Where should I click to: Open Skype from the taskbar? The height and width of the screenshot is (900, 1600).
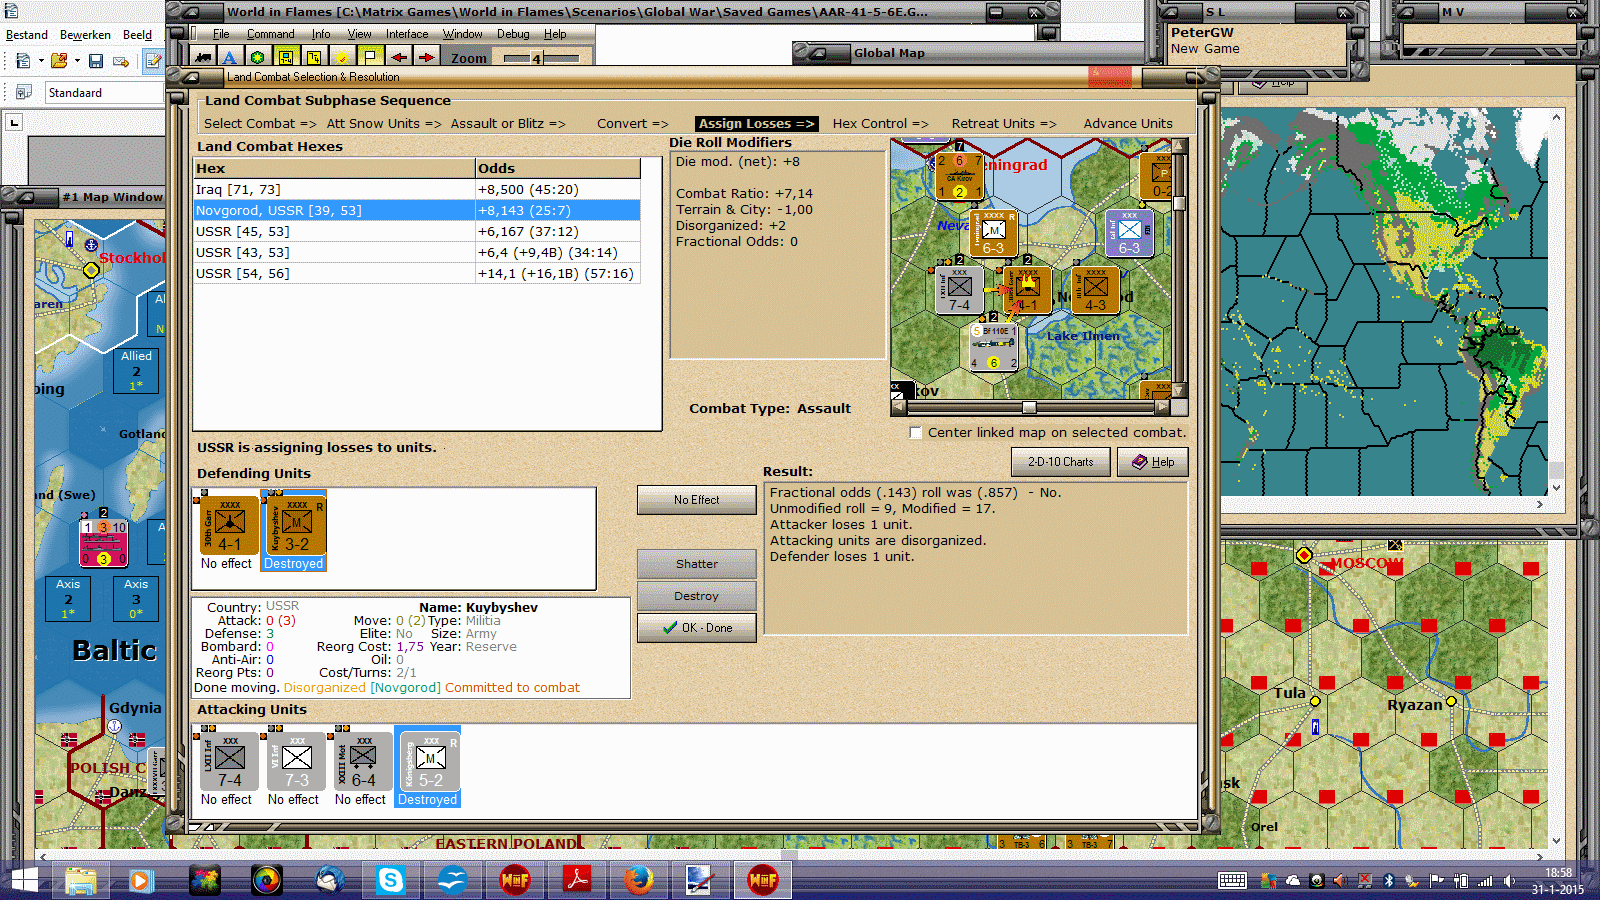[391, 880]
